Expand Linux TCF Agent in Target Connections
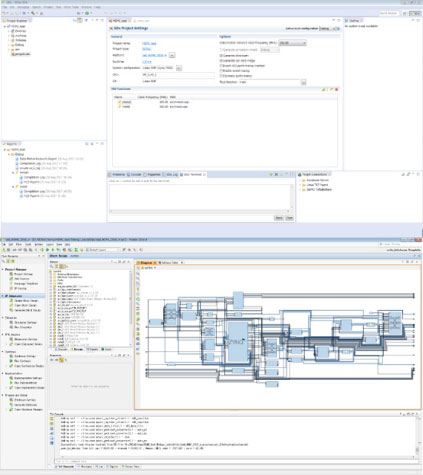Viewport: 423px width, 475px height. (300, 185)
